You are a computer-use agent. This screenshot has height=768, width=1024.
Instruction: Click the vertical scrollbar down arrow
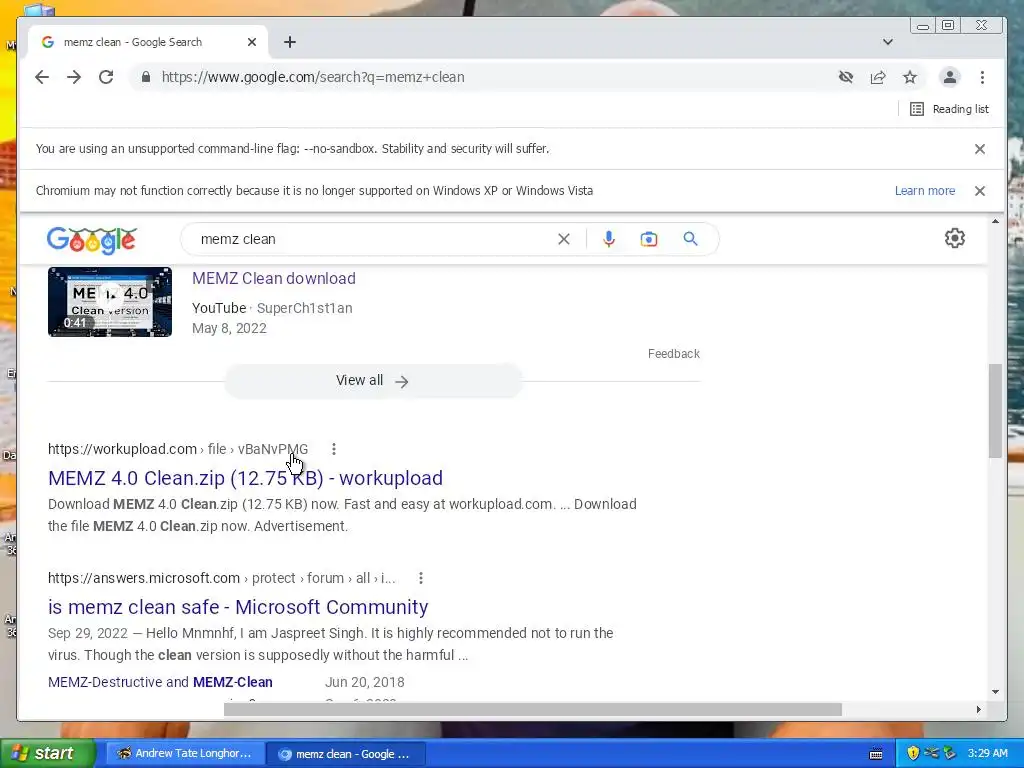point(995,692)
